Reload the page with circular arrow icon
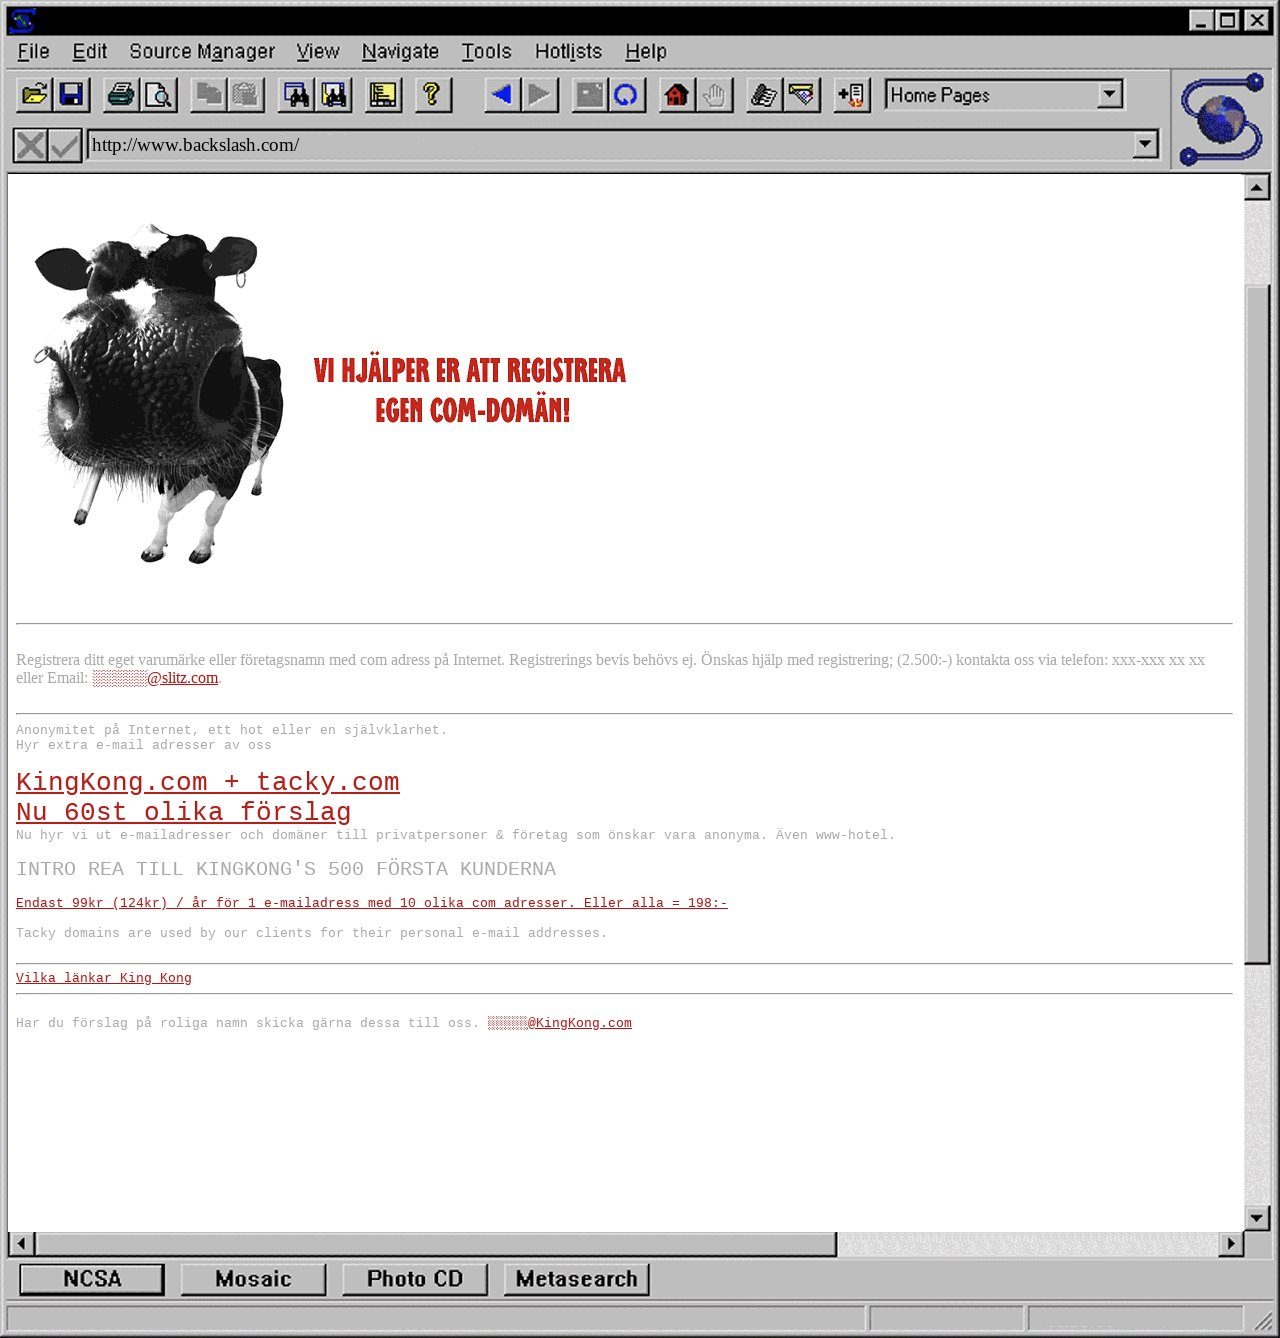 click(626, 95)
